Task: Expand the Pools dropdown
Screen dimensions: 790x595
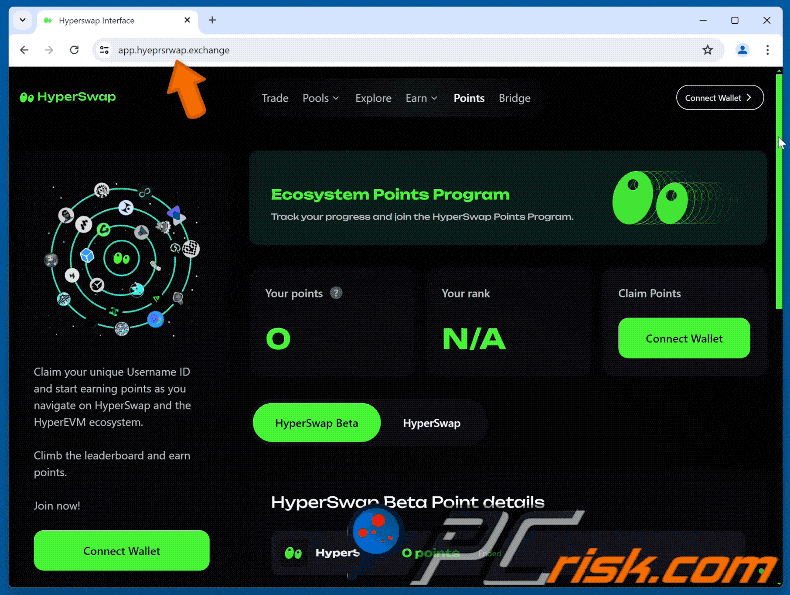Action: (x=320, y=98)
